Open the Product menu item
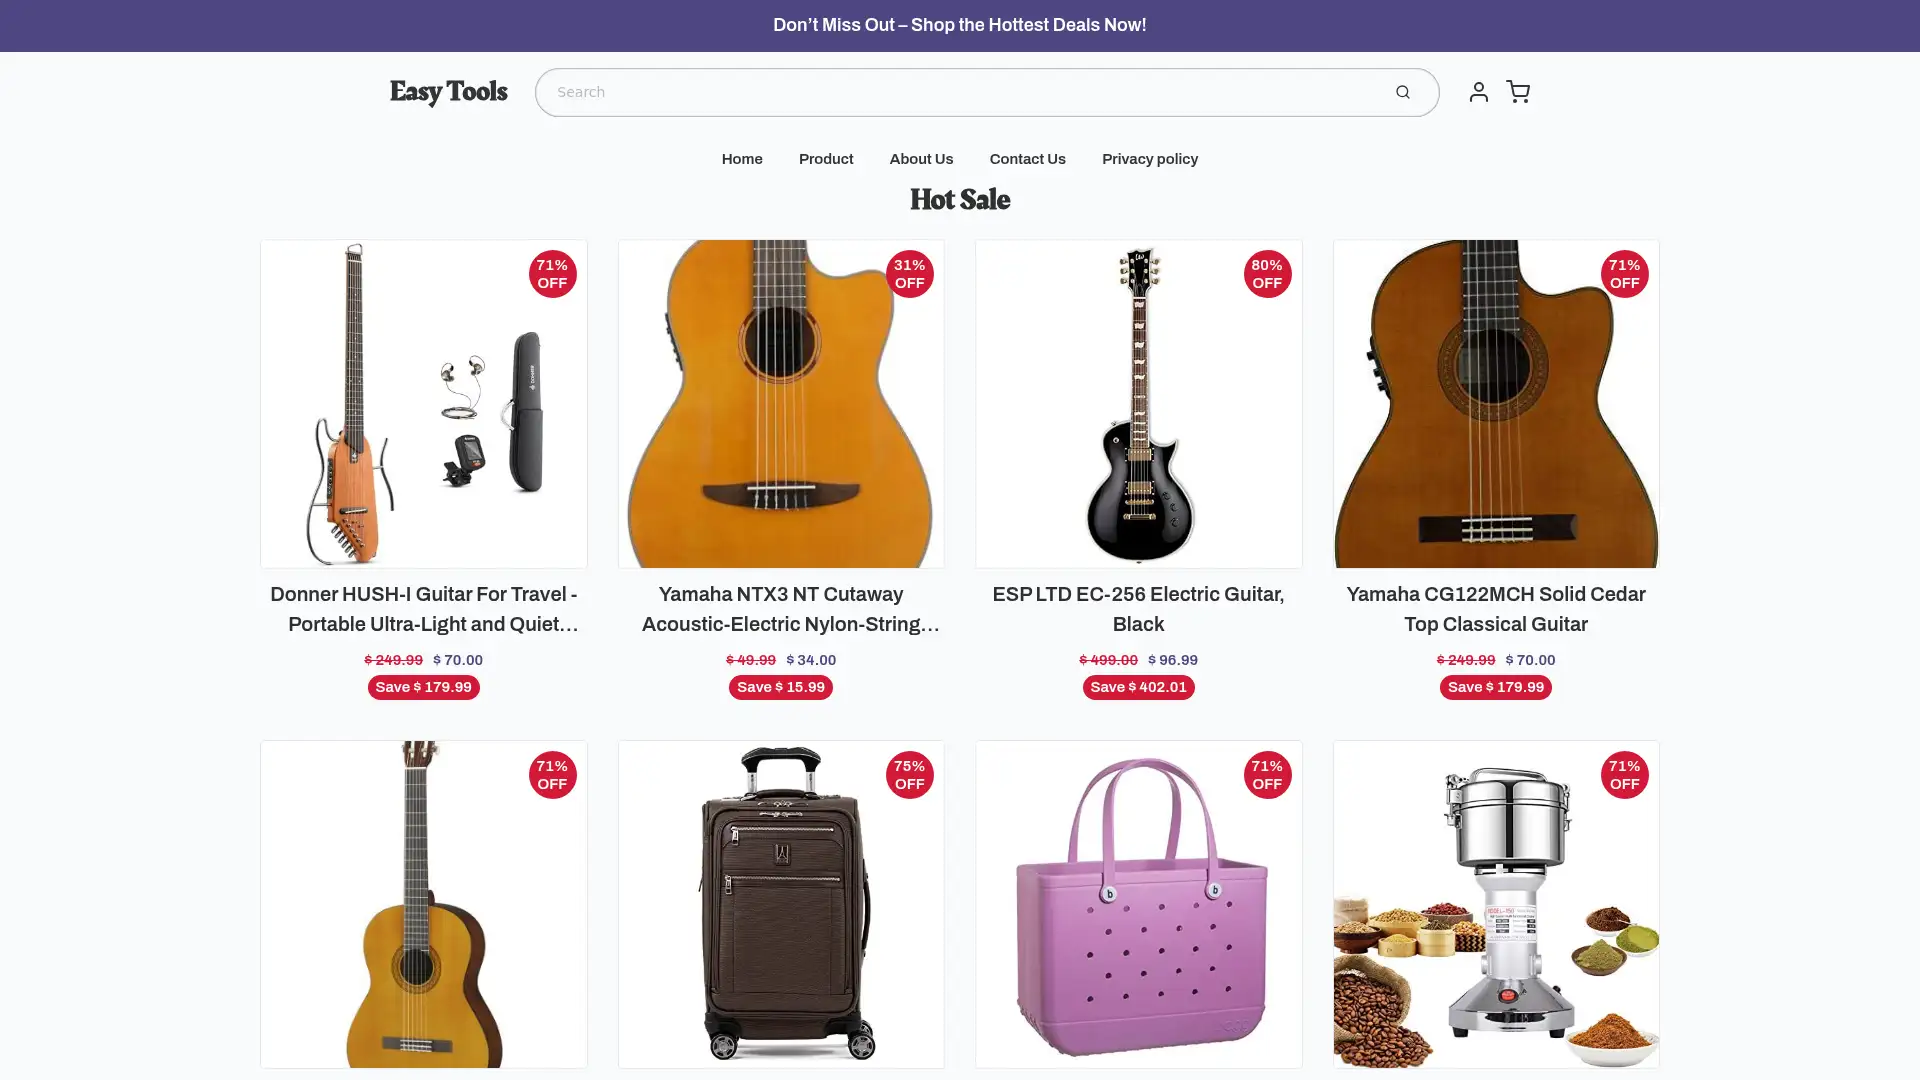Image resolution: width=1920 pixels, height=1080 pixels. pos(825,158)
